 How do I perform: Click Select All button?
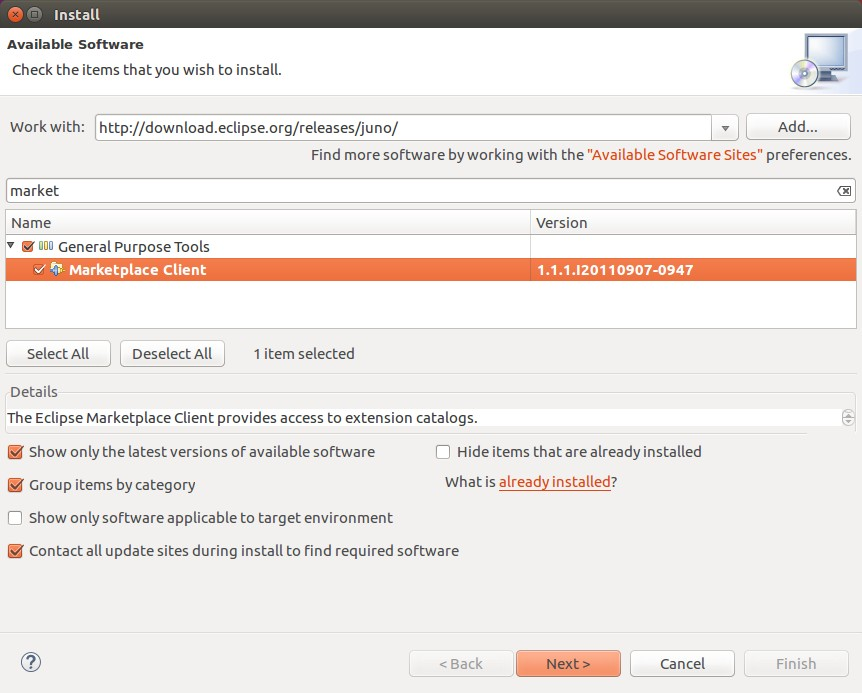[x=58, y=353]
